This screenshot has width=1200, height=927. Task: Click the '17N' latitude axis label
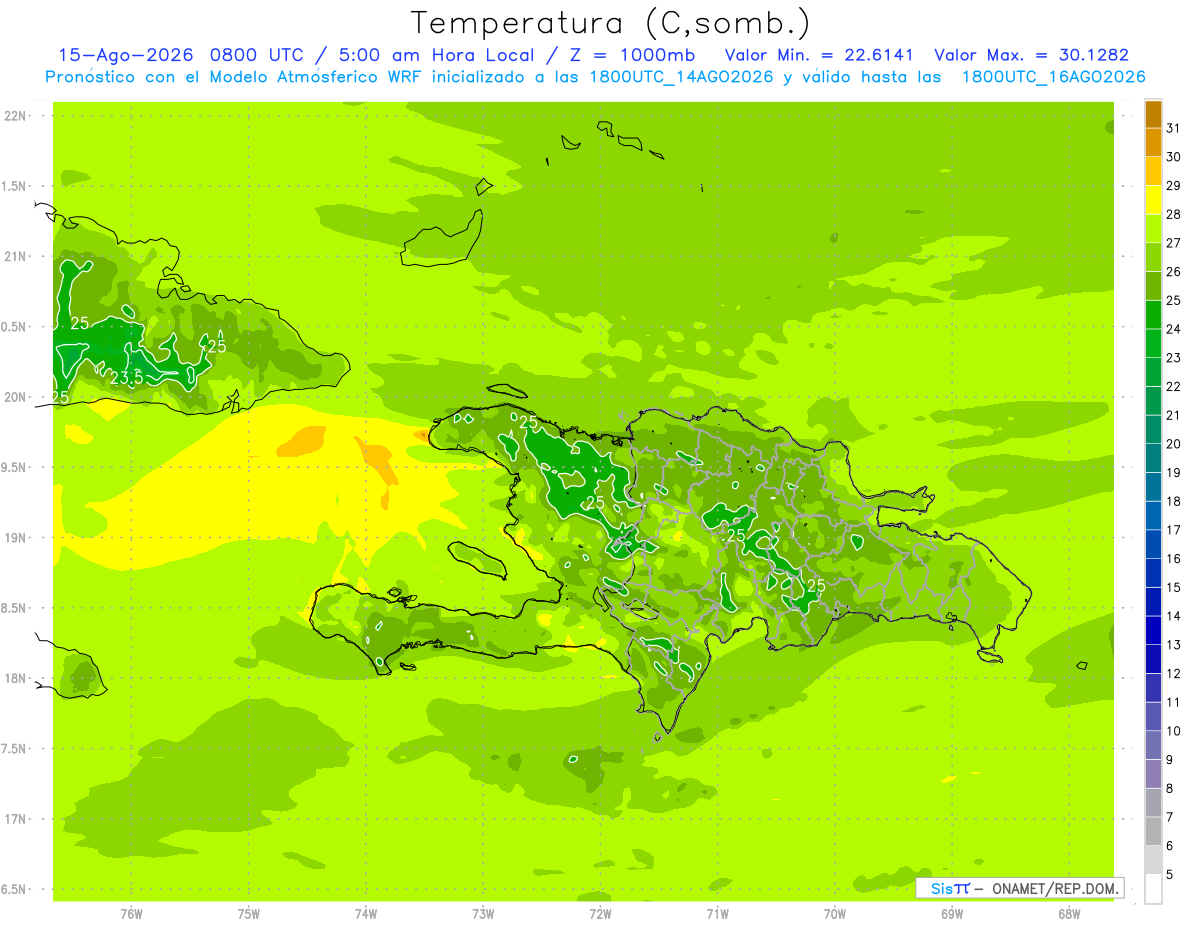click(16, 819)
